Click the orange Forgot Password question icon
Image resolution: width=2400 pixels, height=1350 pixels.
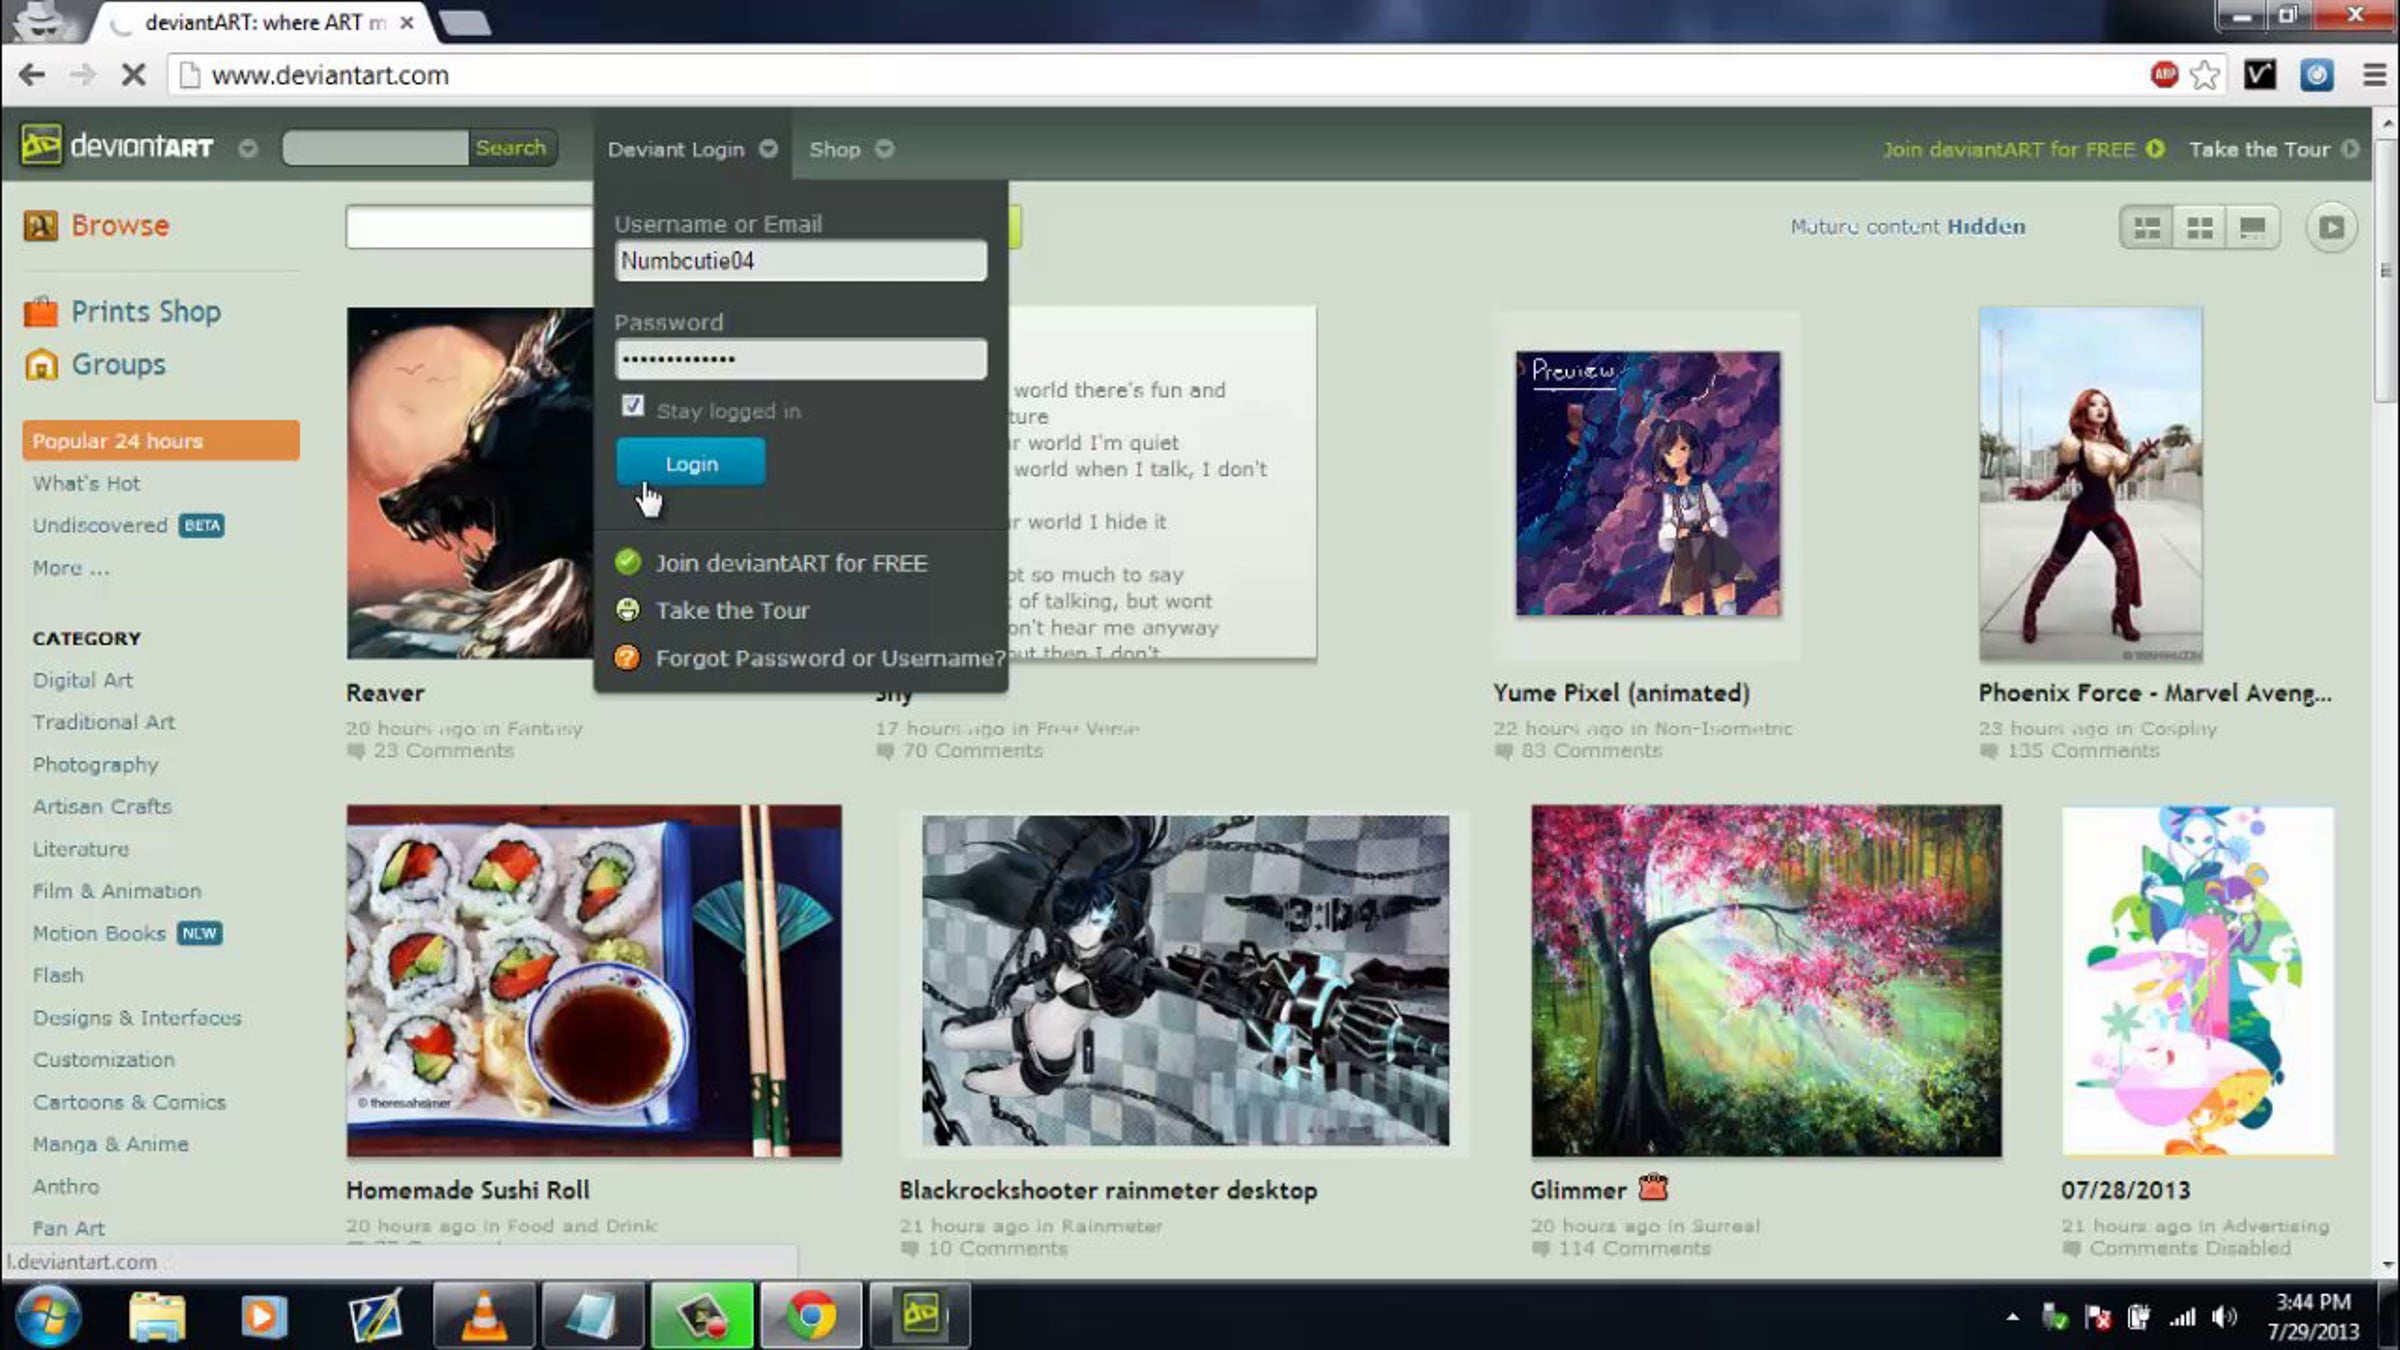(628, 658)
